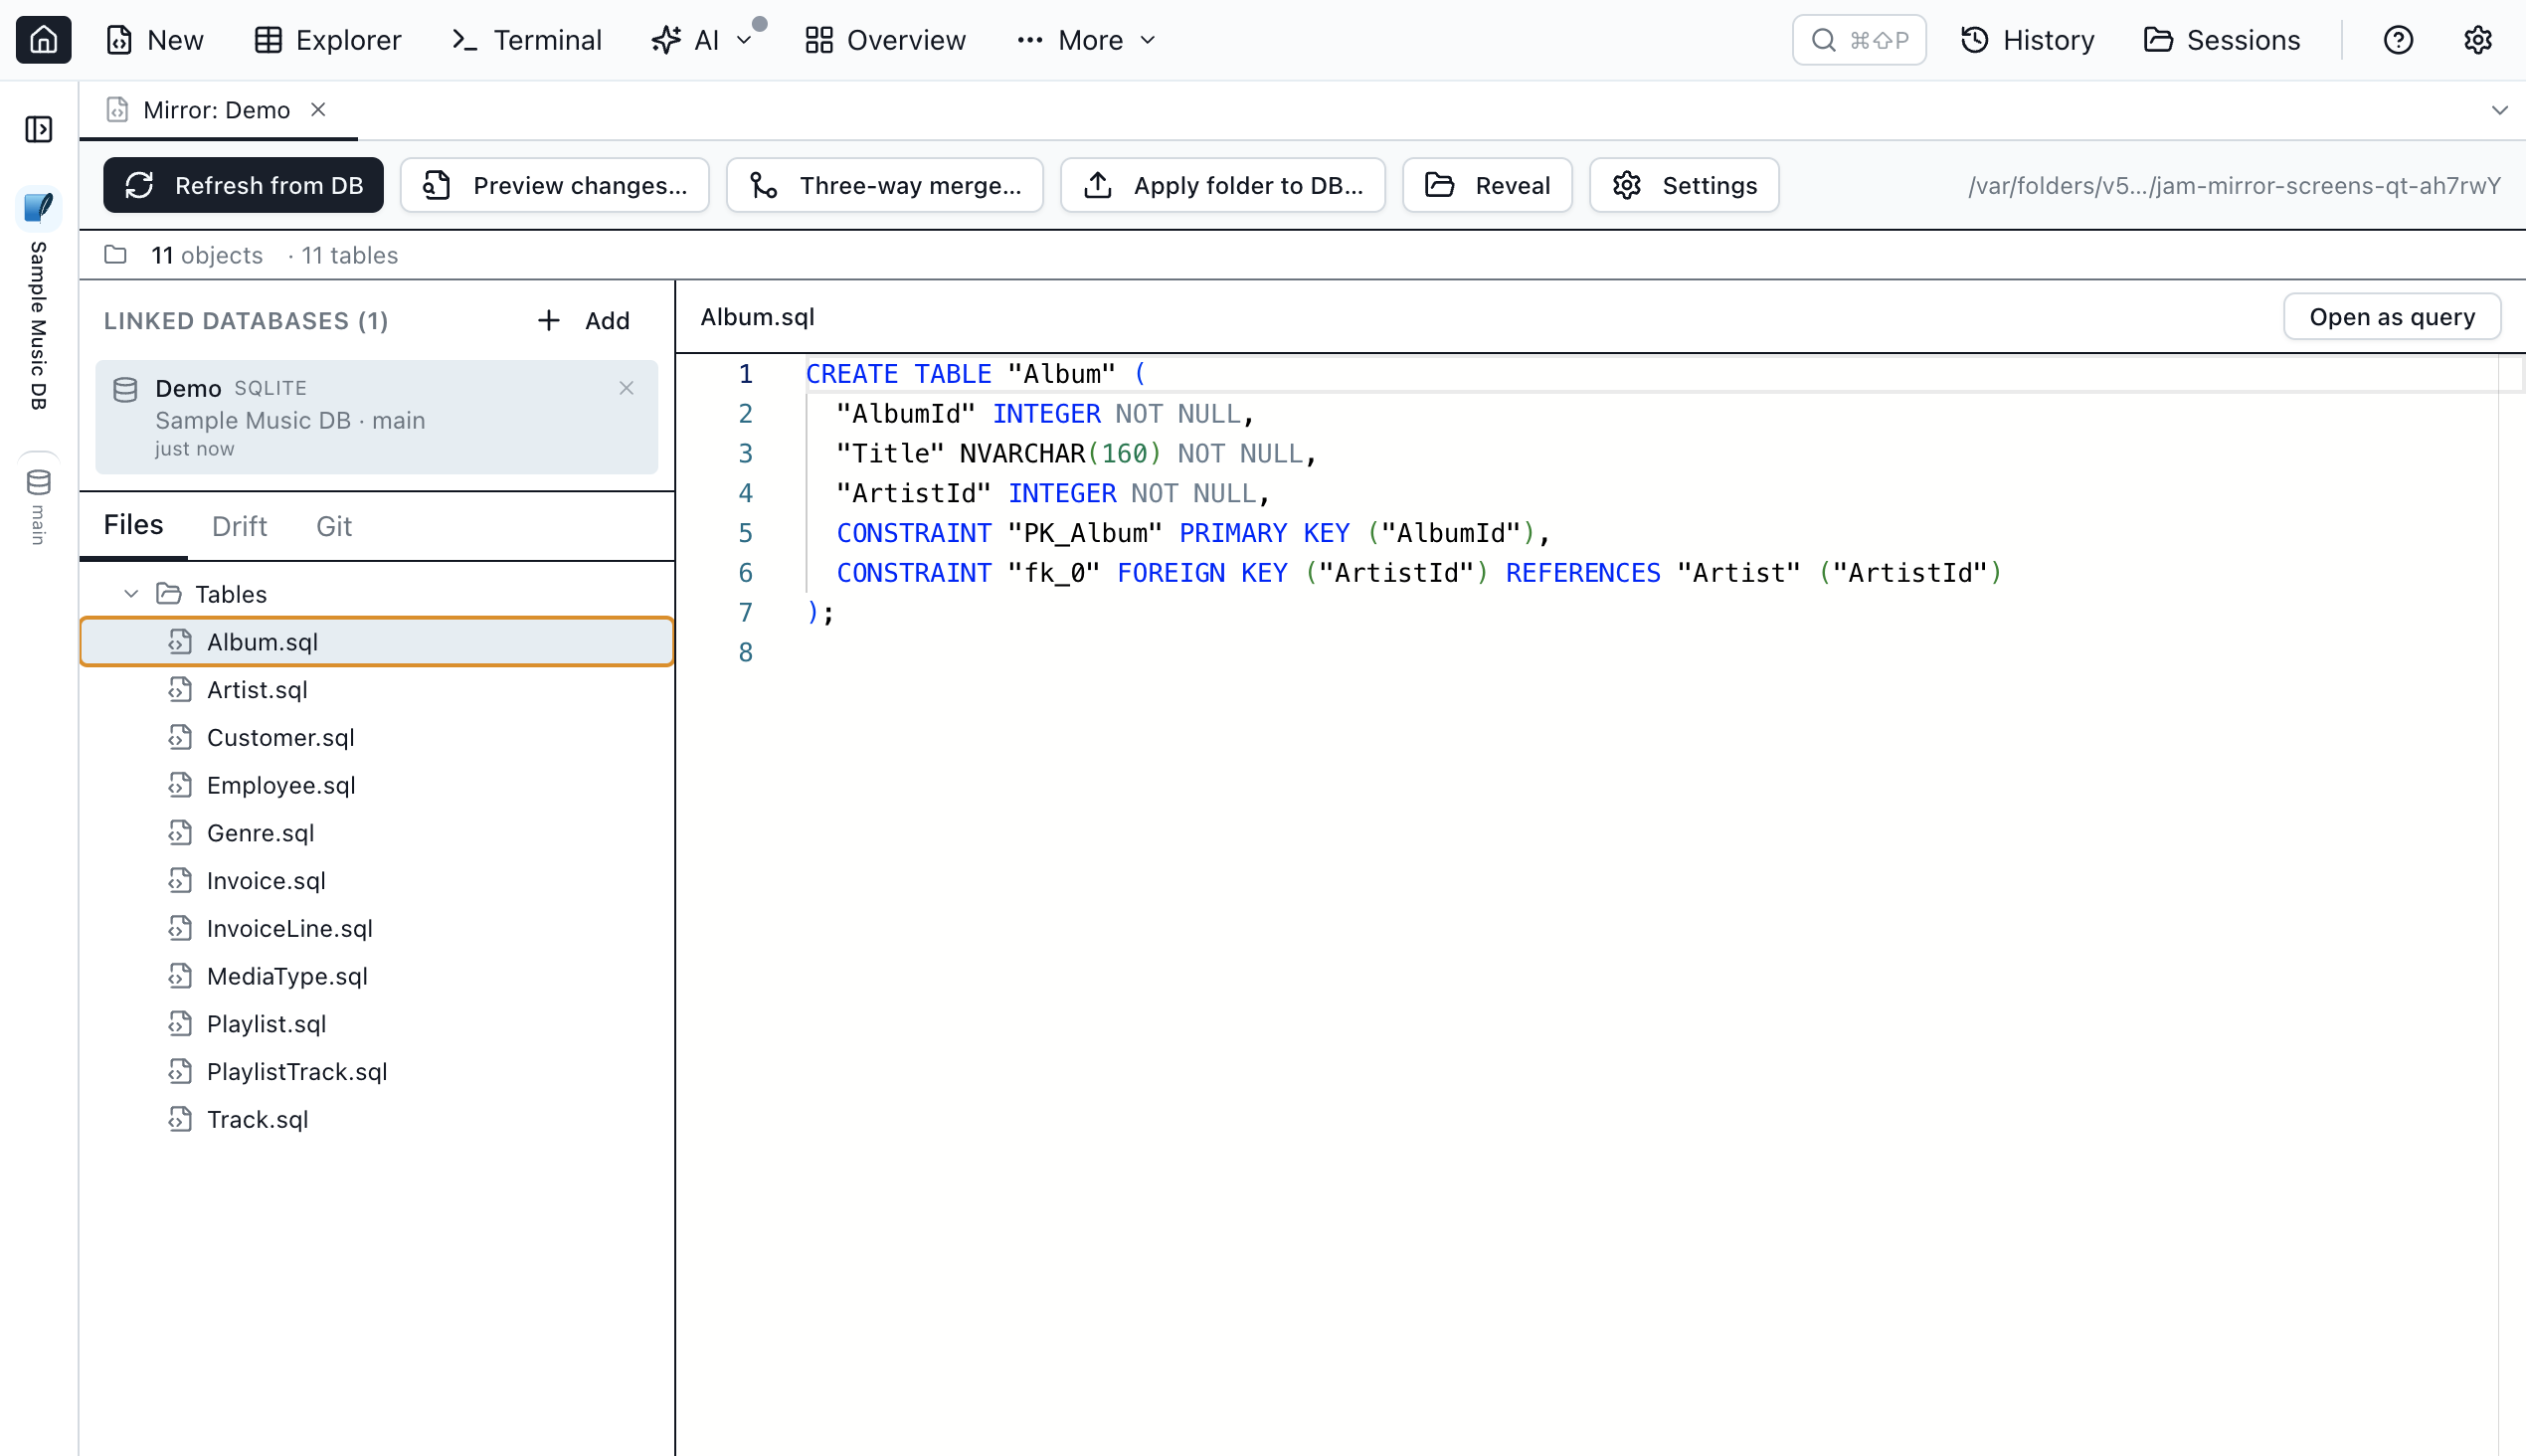The height and width of the screenshot is (1456, 2526).
Task: Open mirror Settings button
Action: click(1684, 185)
